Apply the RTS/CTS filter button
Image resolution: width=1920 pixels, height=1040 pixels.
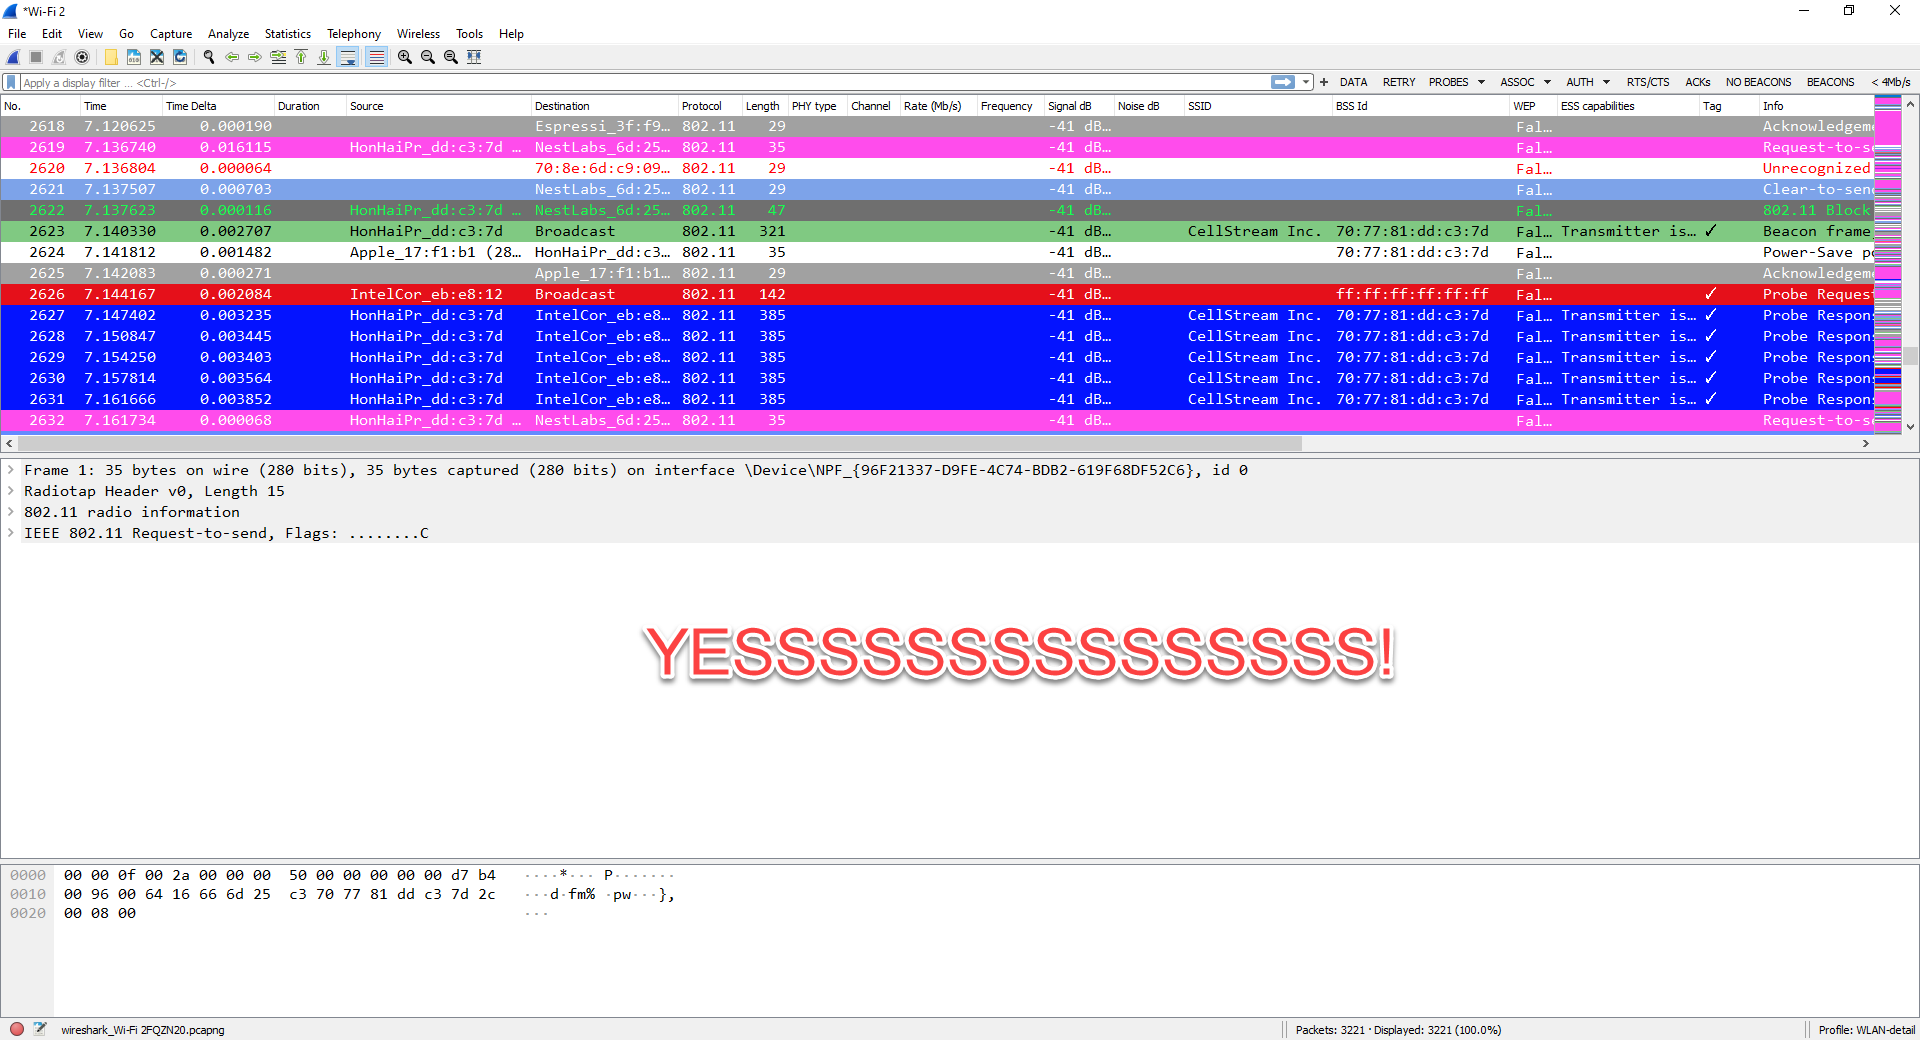click(x=1647, y=82)
